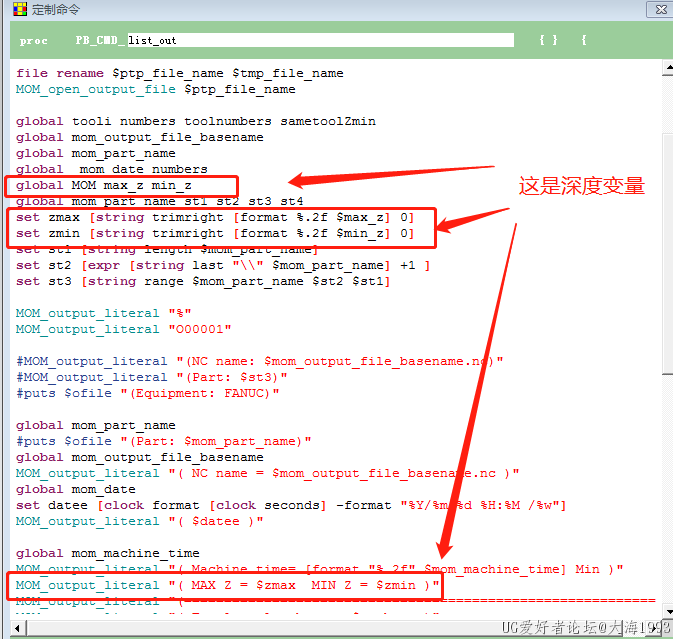Click the line 'file rename $ptp_file_name $tmp_file_name'

(179, 73)
